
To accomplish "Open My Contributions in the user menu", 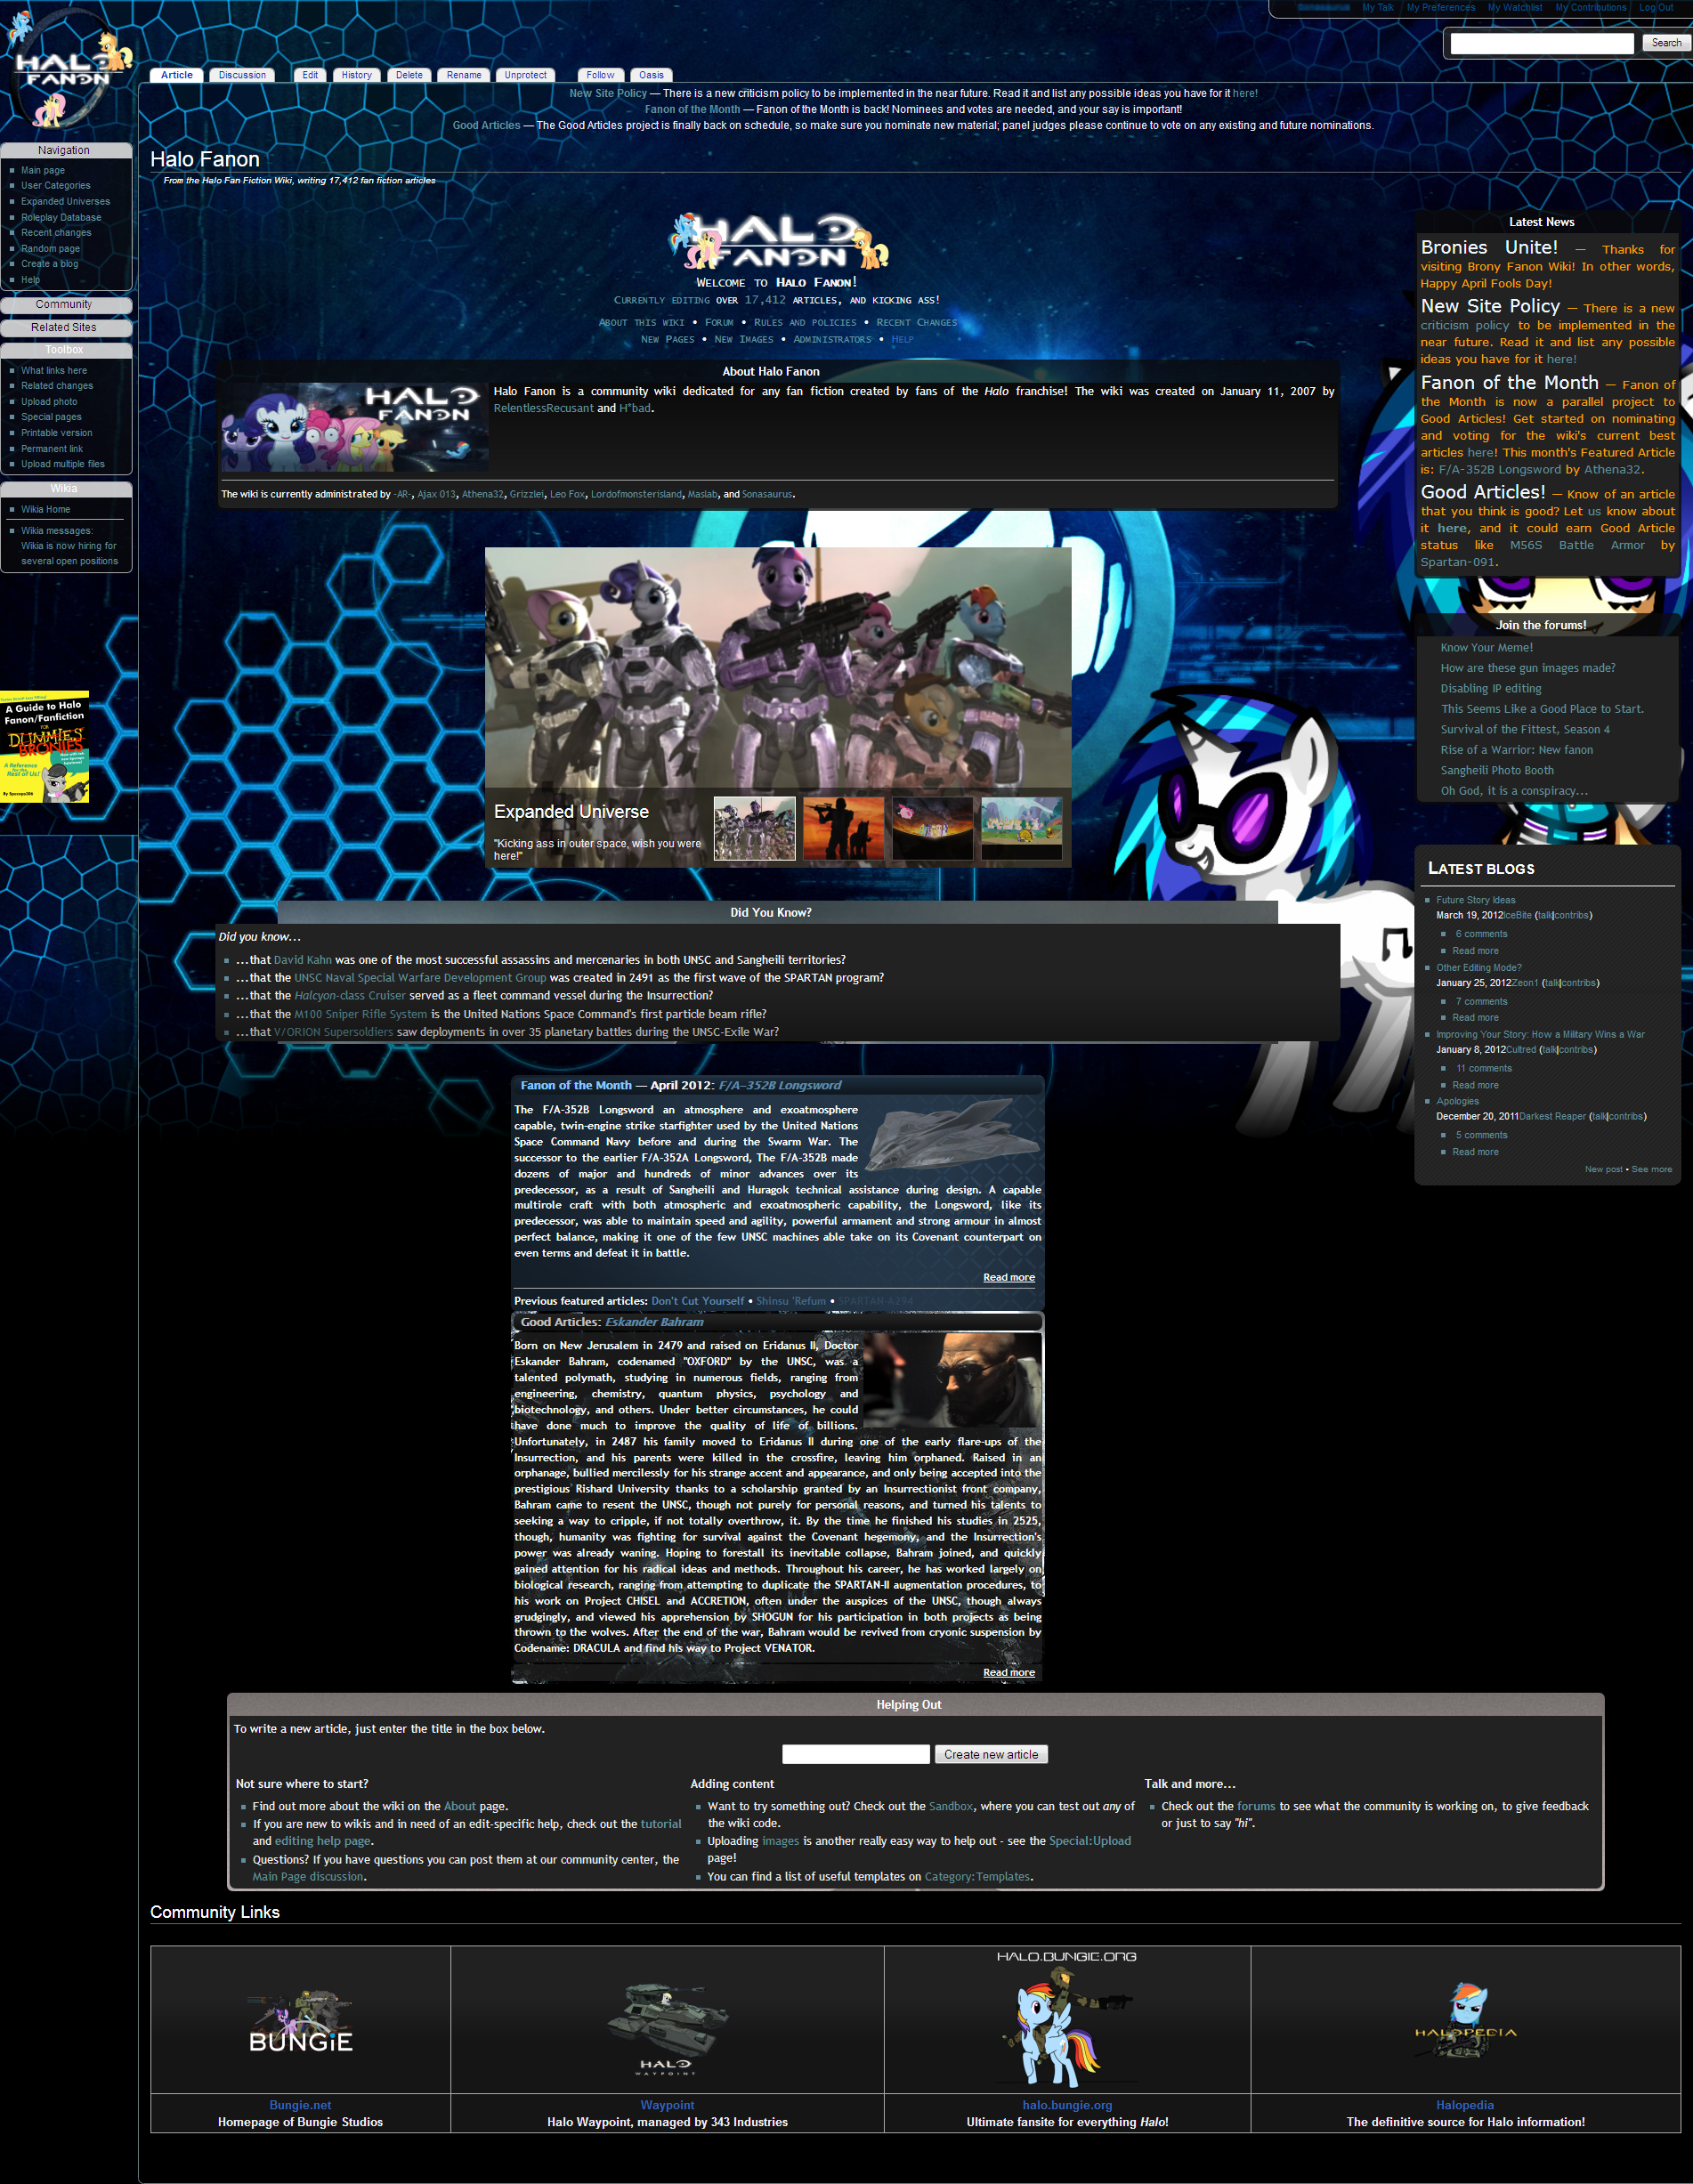I will click(x=1591, y=8).
